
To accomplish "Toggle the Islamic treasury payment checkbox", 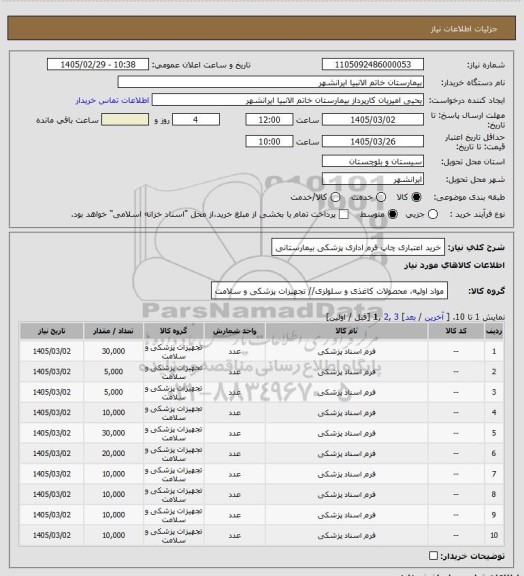I will point(344,214).
